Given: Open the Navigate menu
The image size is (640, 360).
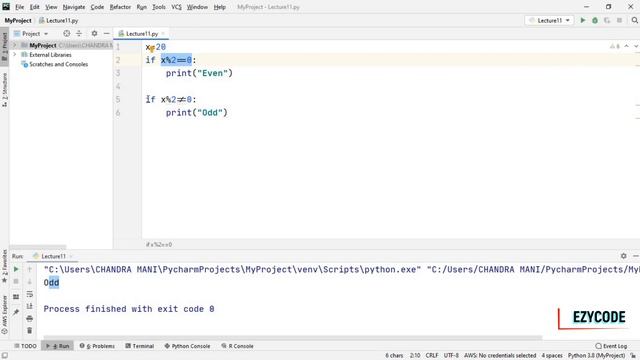Looking at the screenshot, I should [x=74, y=7].
